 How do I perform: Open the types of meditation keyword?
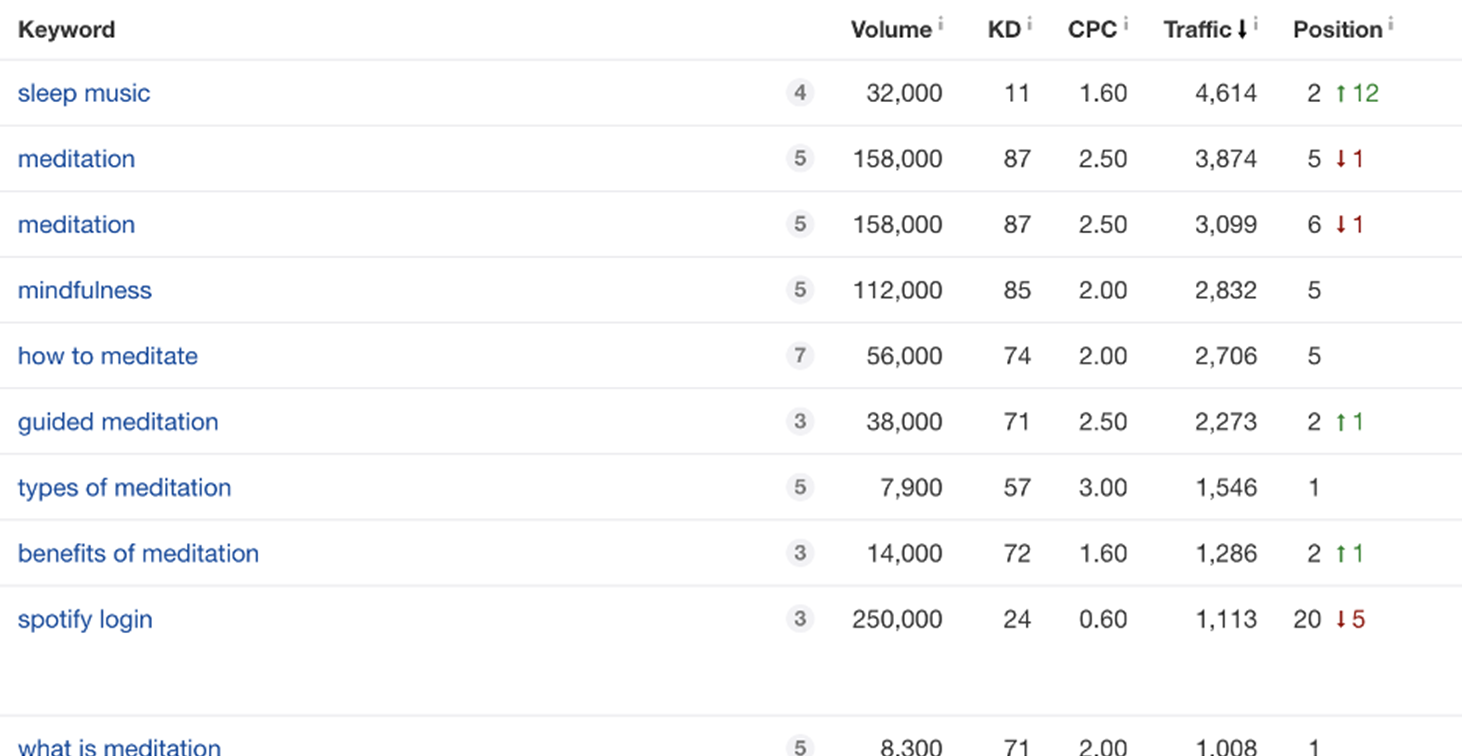tap(124, 488)
